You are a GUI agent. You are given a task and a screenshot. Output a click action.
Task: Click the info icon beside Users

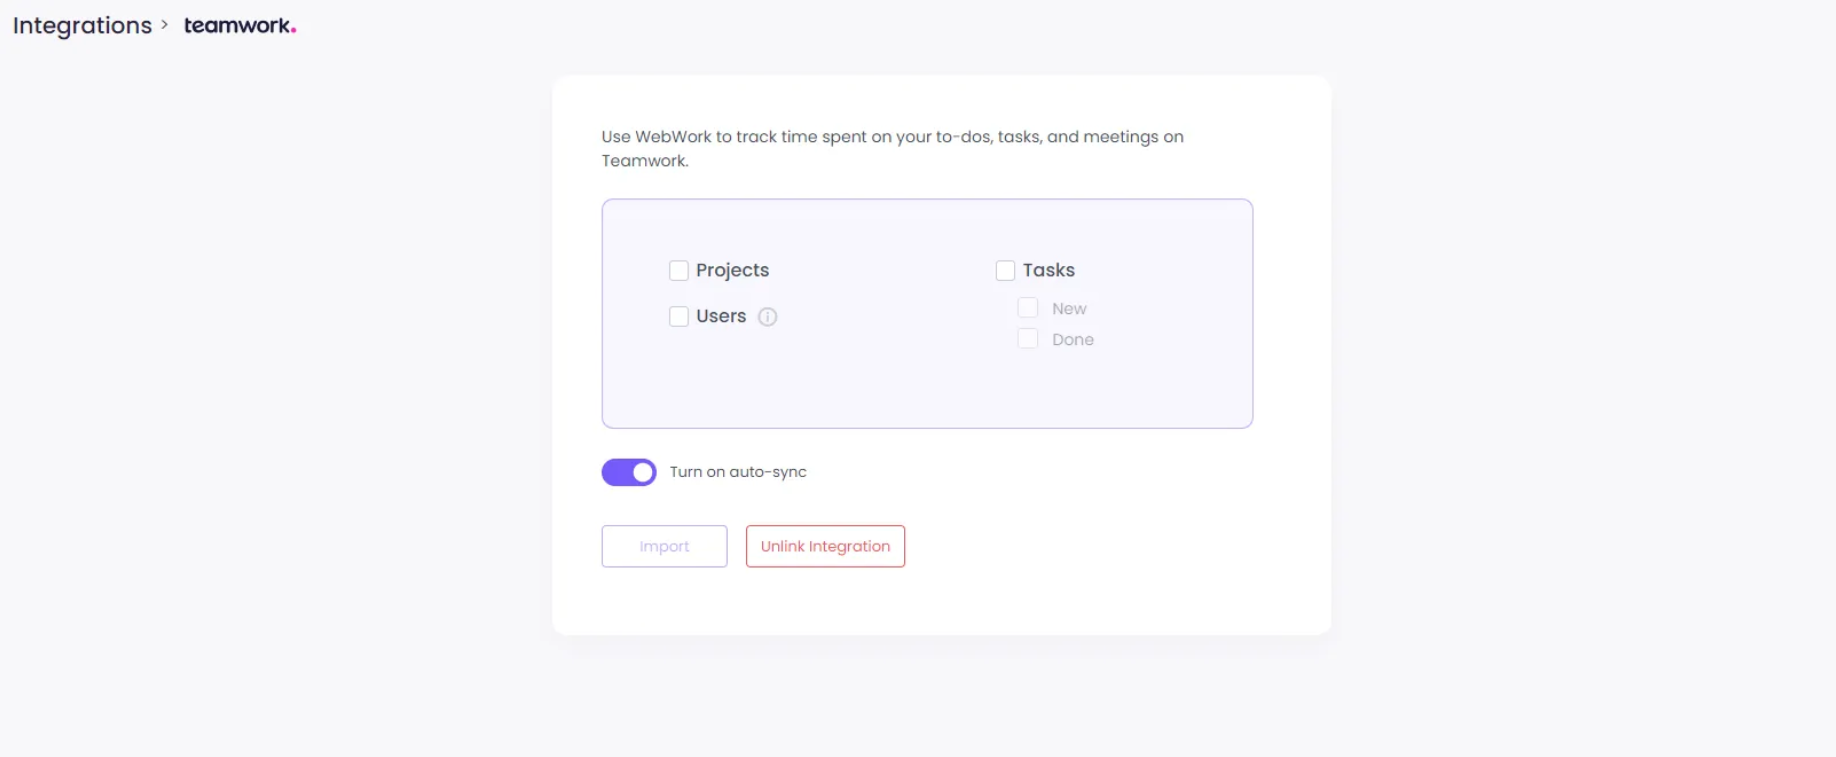pyautogui.click(x=767, y=317)
